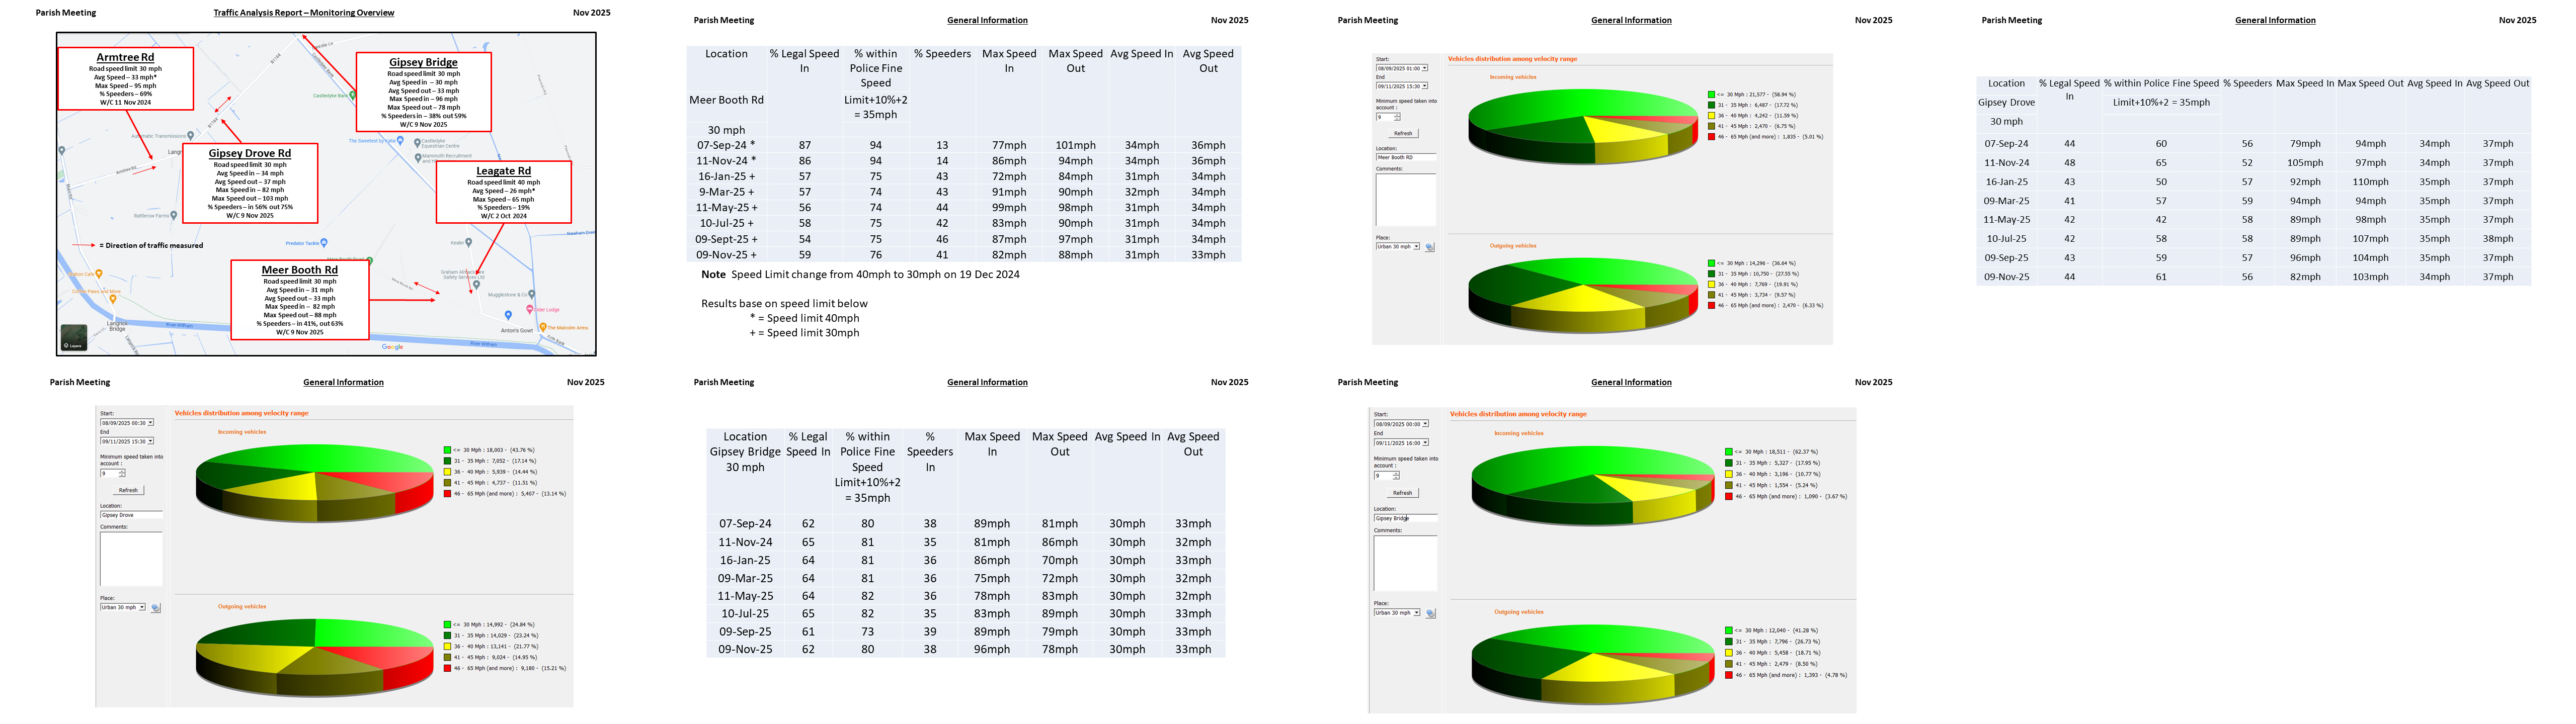The height and width of the screenshot is (724, 2576).
Task: Click The Malcolm Arms restaurant pin
Action: tap(543, 327)
